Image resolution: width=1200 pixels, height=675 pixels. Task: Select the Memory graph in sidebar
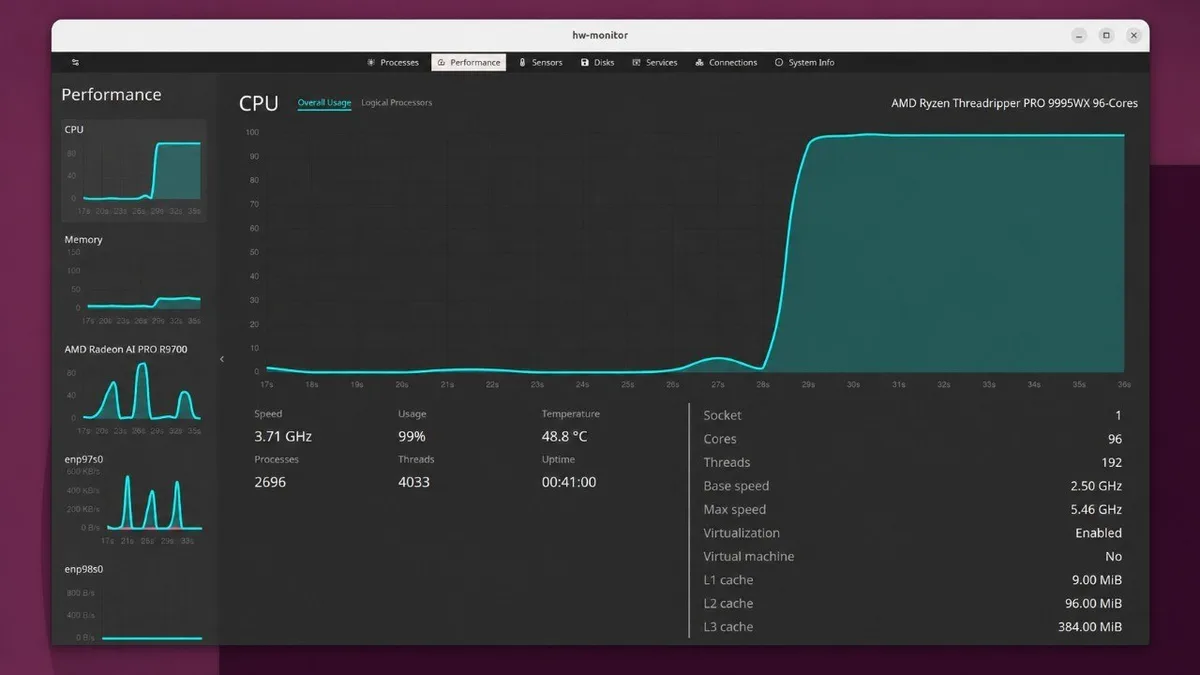click(133, 280)
